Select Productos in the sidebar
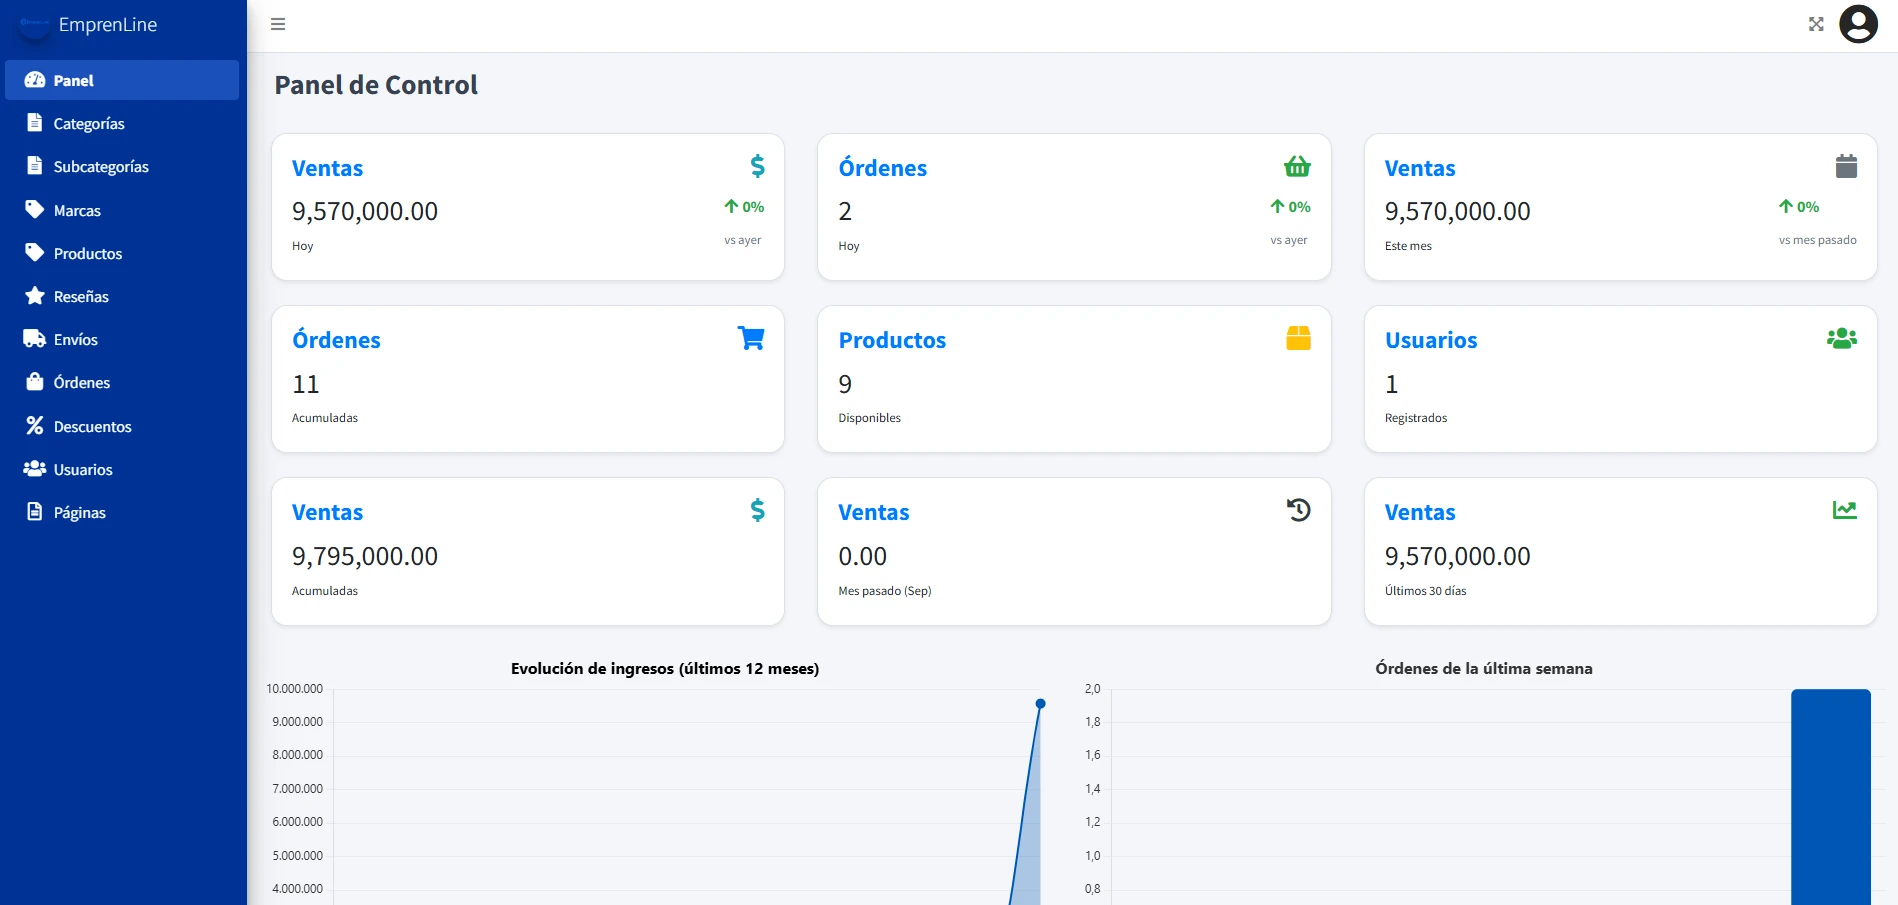Image resolution: width=1898 pixels, height=905 pixels. (122, 253)
